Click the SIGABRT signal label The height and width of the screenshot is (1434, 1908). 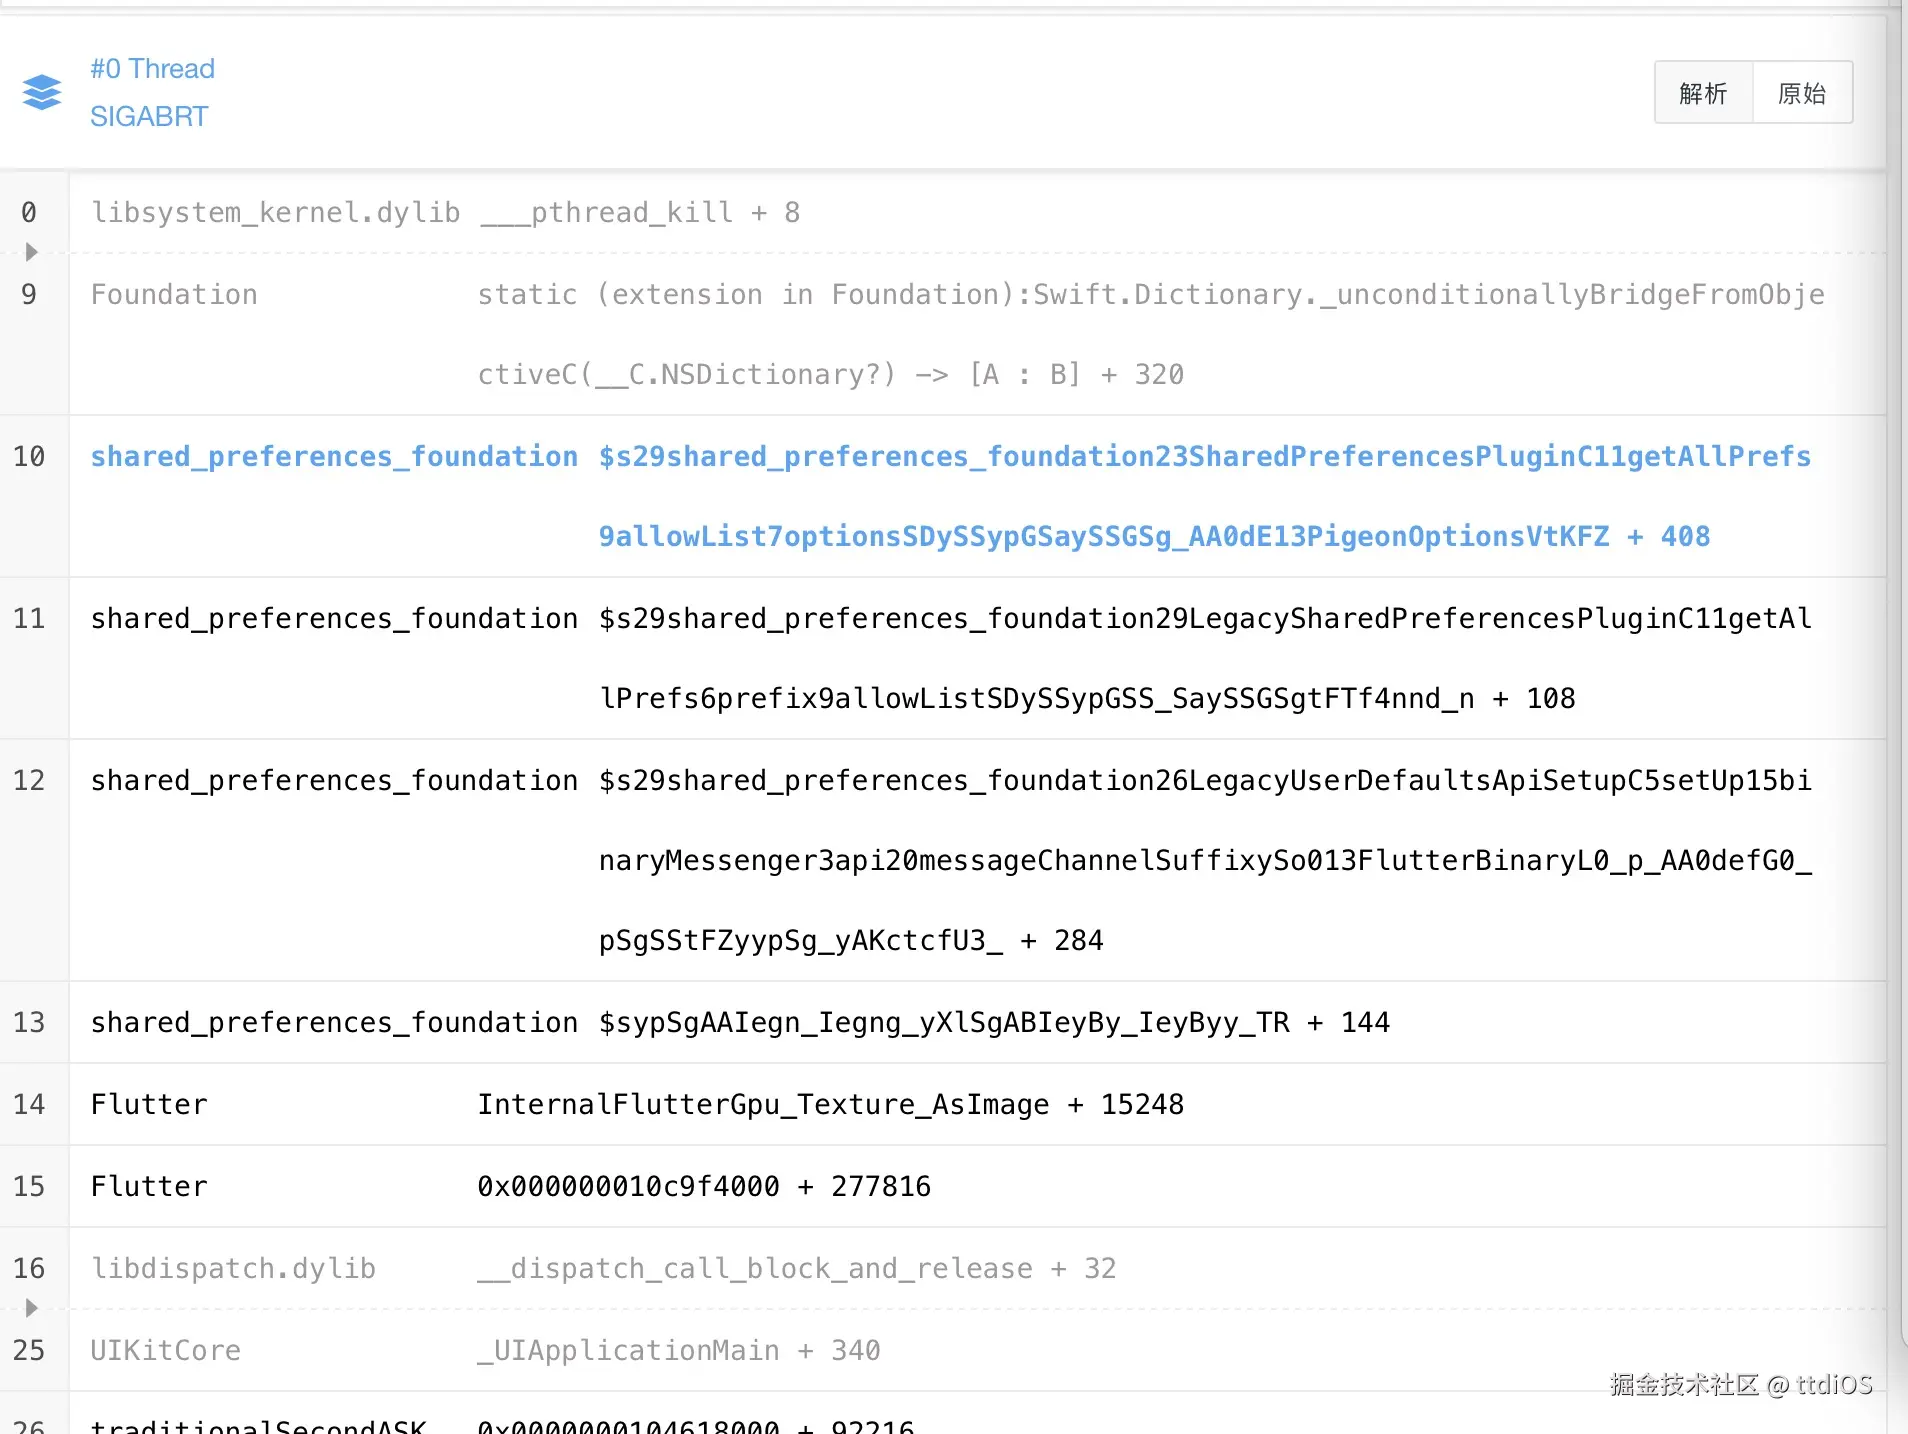[149, 116]
